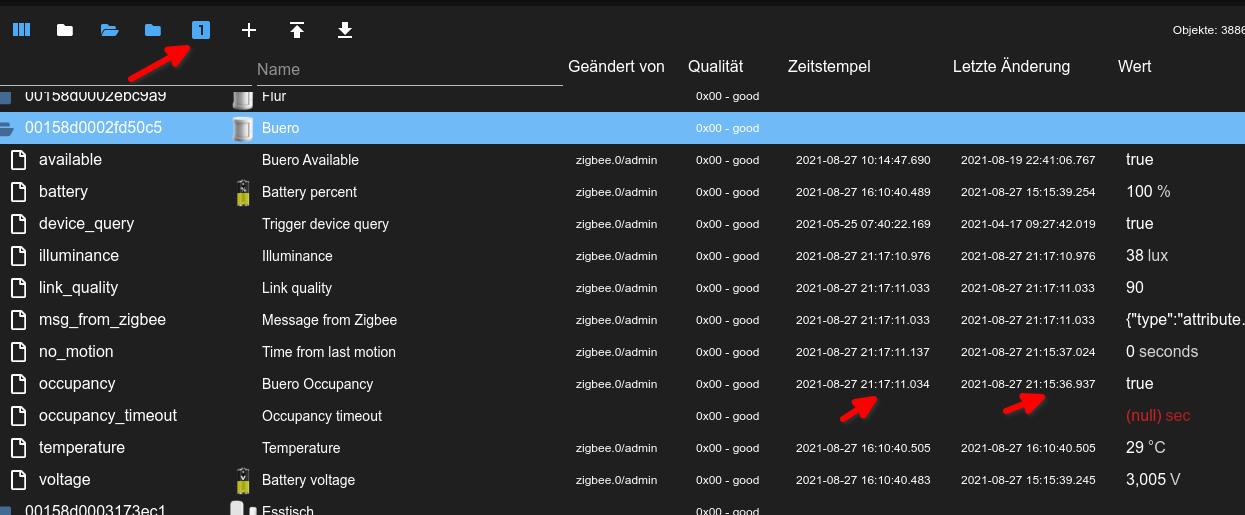
Task: Collapse the 00158d0002fd50c5 Buero device folder
Action: coord(7,128)
